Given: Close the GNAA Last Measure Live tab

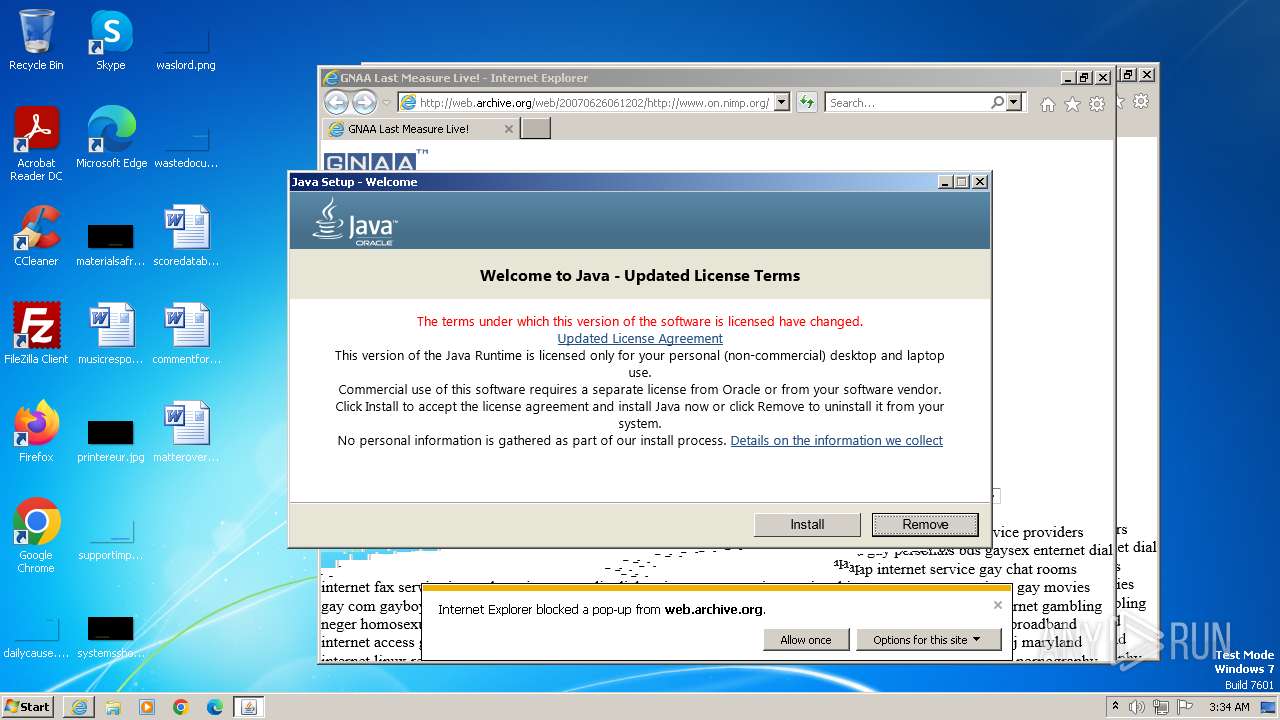Looking at the screenshot, I should (508, 129).
